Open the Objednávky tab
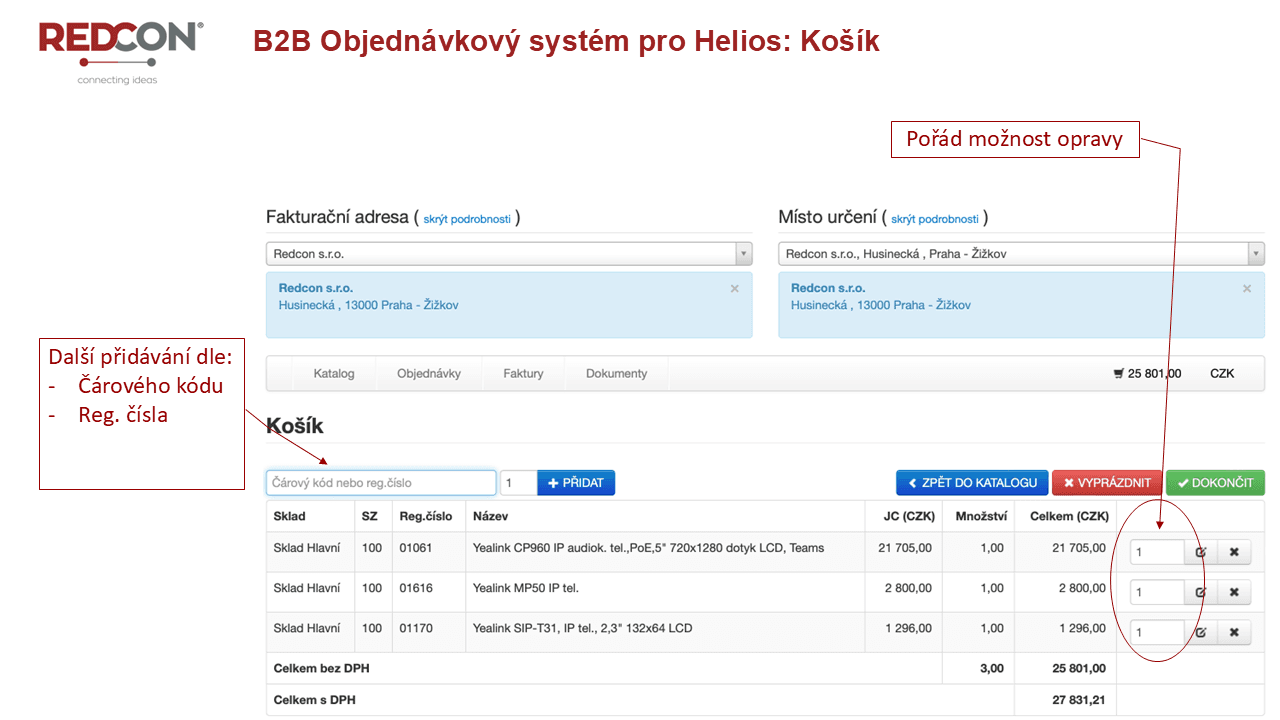 point(429,373)
